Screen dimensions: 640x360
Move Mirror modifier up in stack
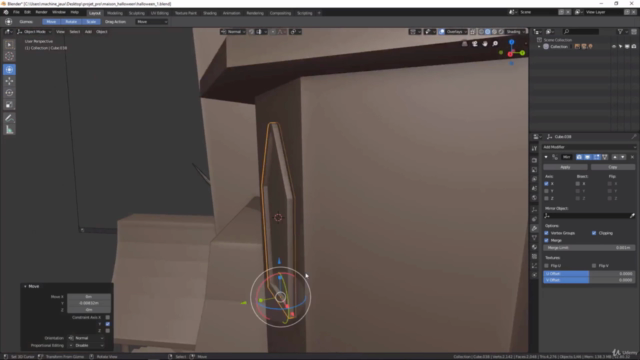tap(615, 157)
